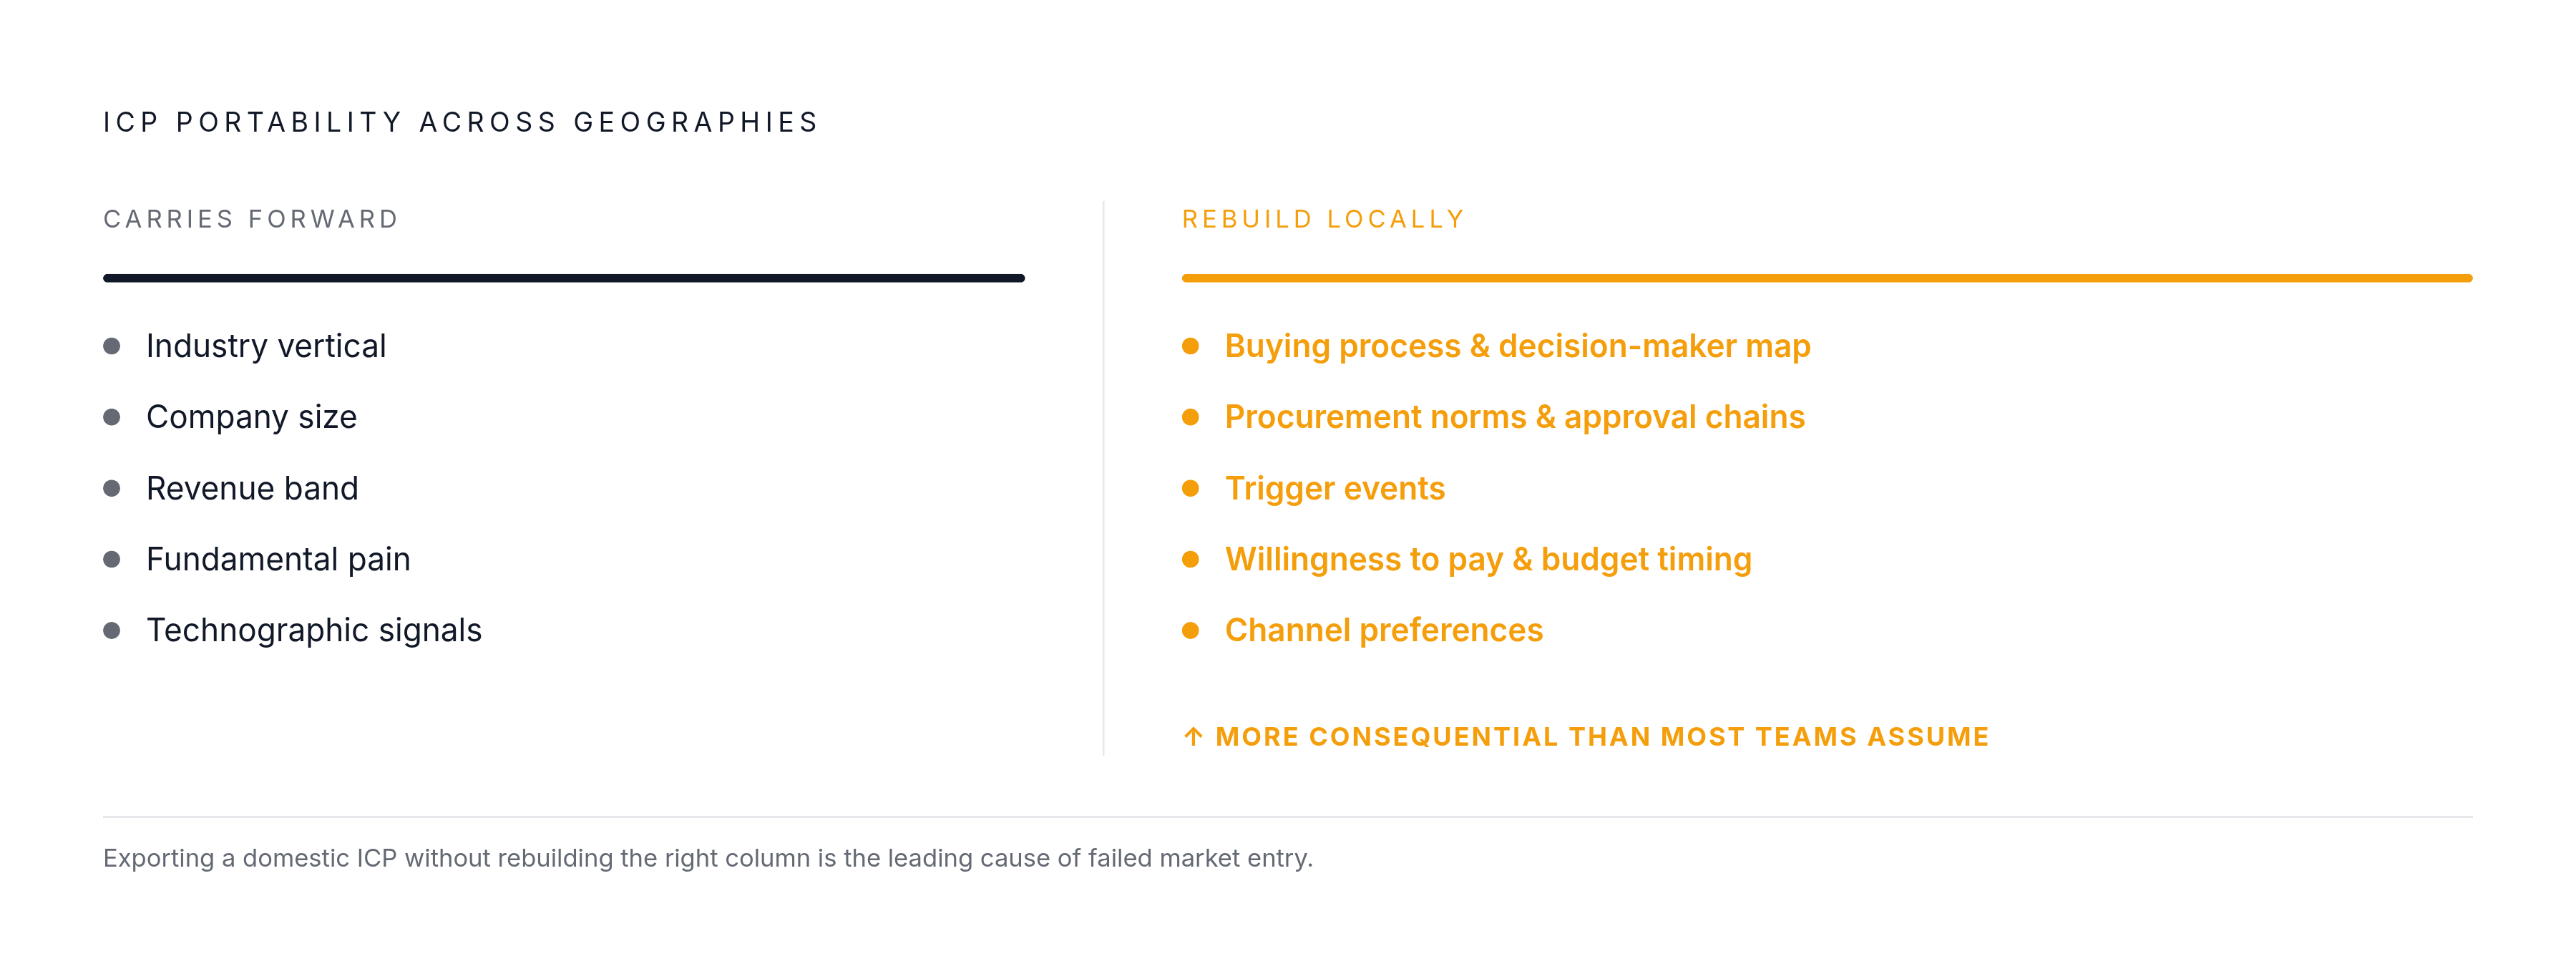
Task: Click the 'ICP Portability Across Geographies' title
Action: (x=461, y=122)
